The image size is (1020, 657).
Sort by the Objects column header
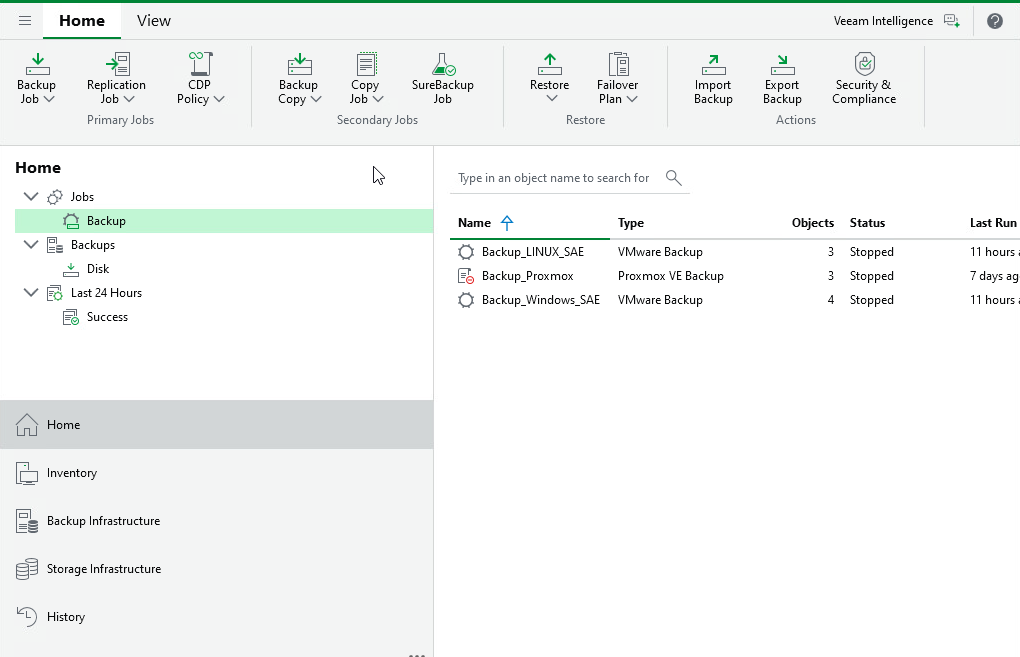[x=812, y=223]
